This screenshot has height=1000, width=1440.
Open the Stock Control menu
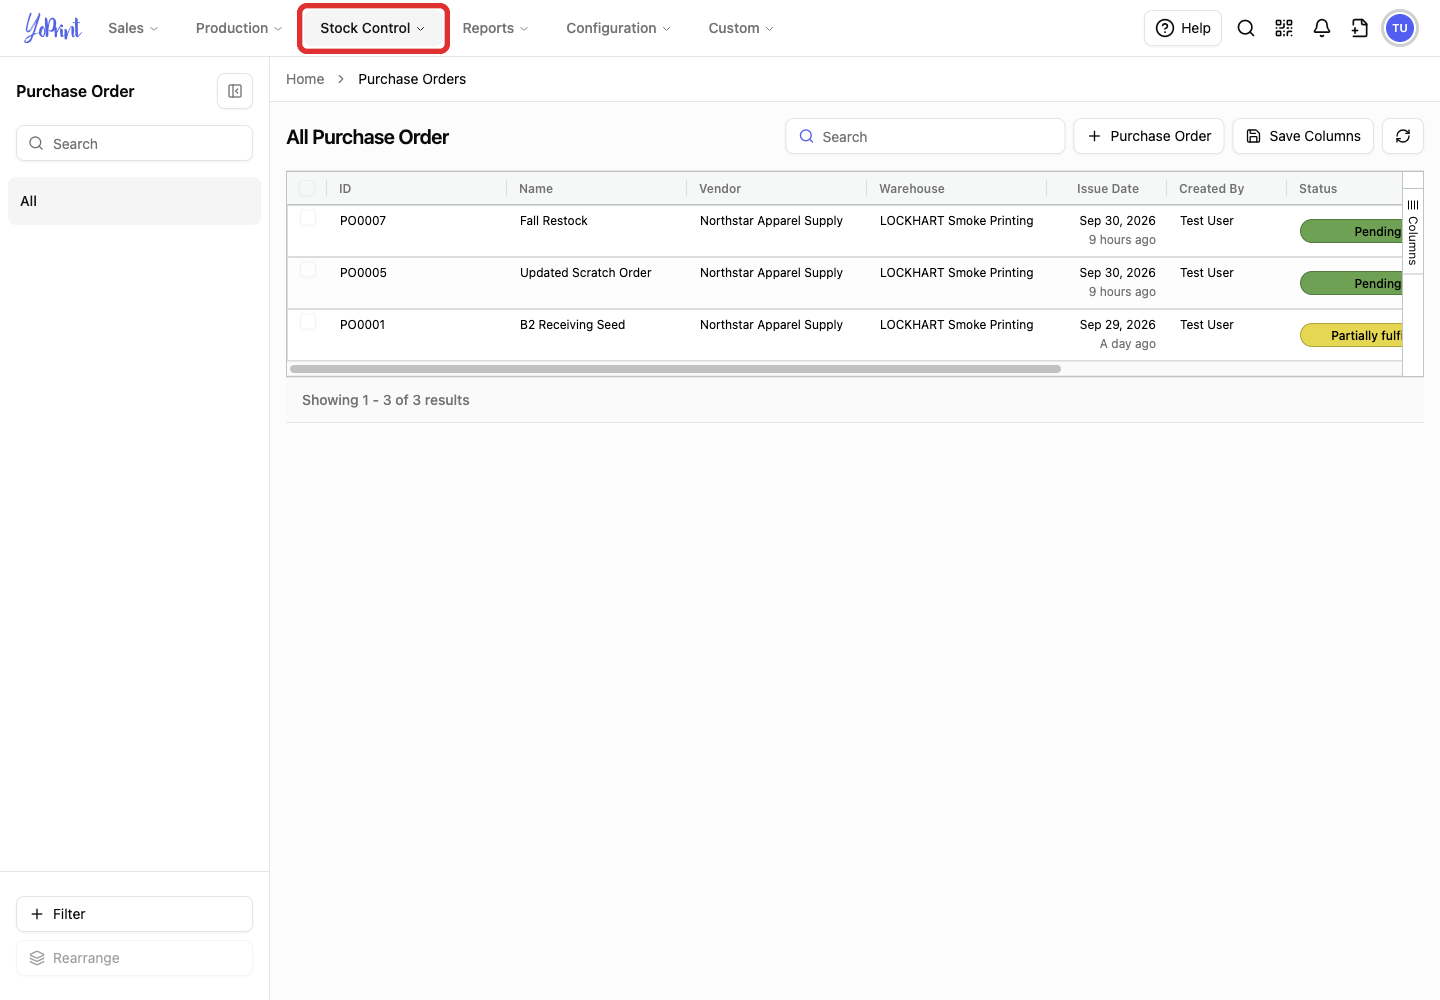tap(373, 28)
